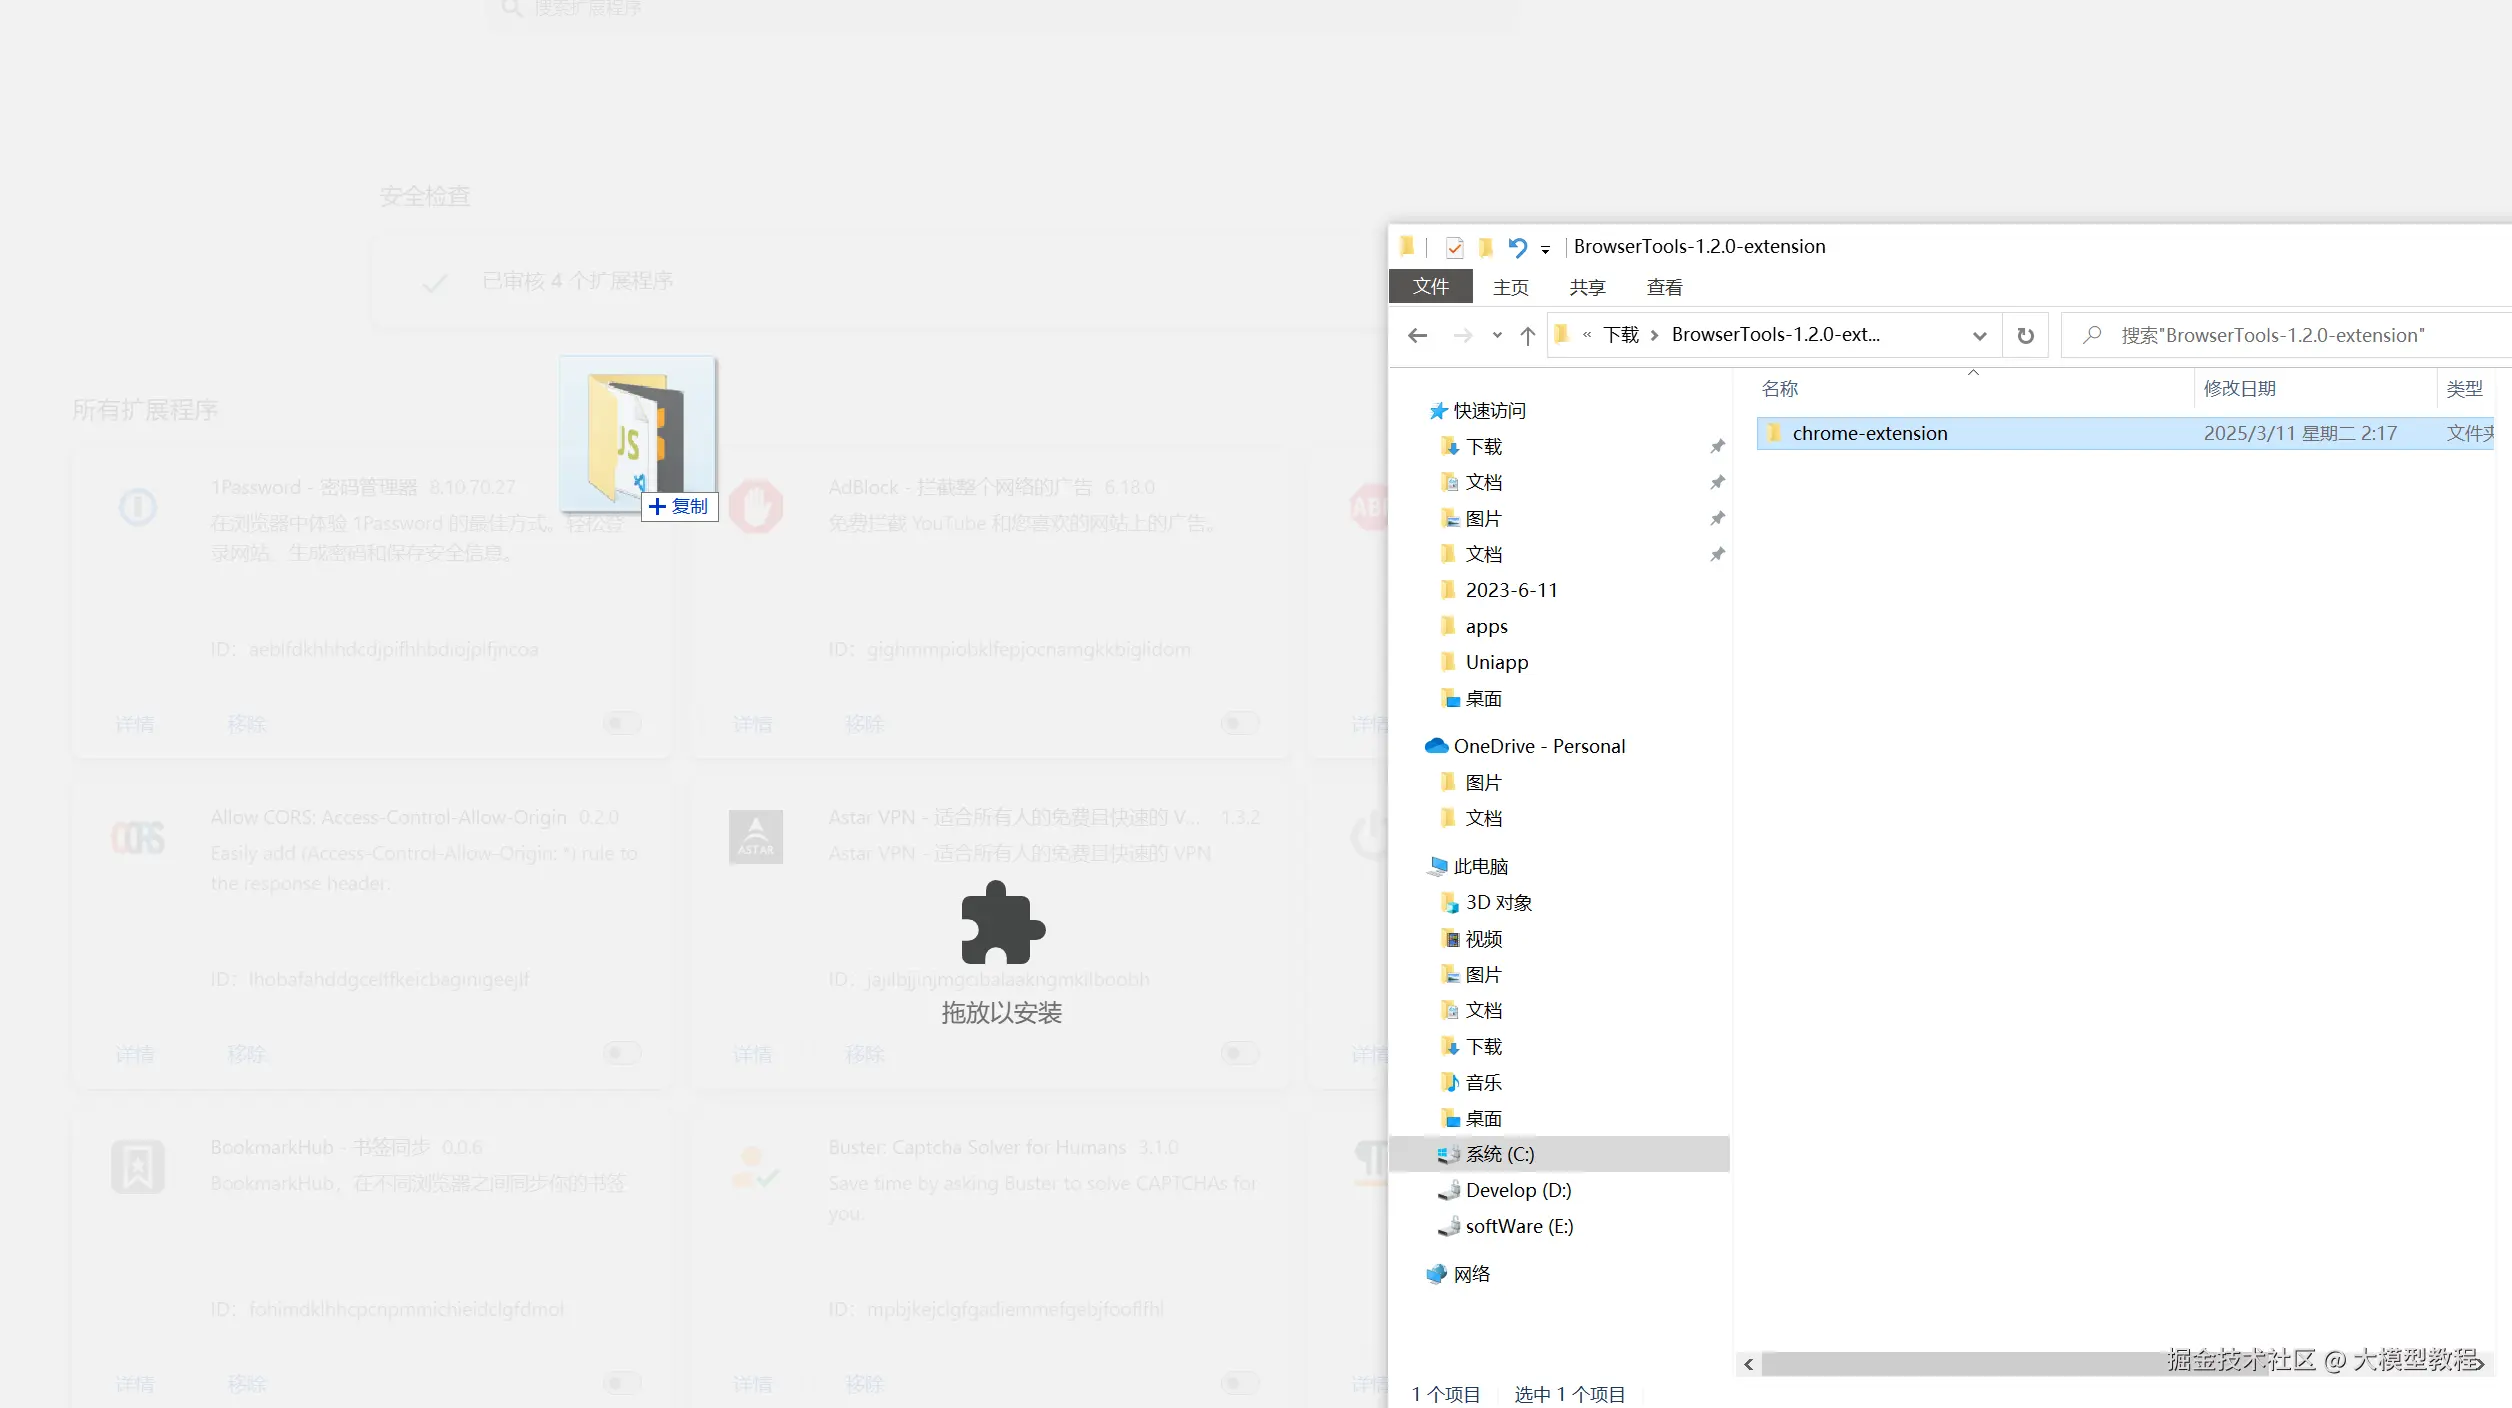This screenshot has height=1408, width=2512.
Task: Refresh the current folder view
Action: click(x=2025, y=336)
